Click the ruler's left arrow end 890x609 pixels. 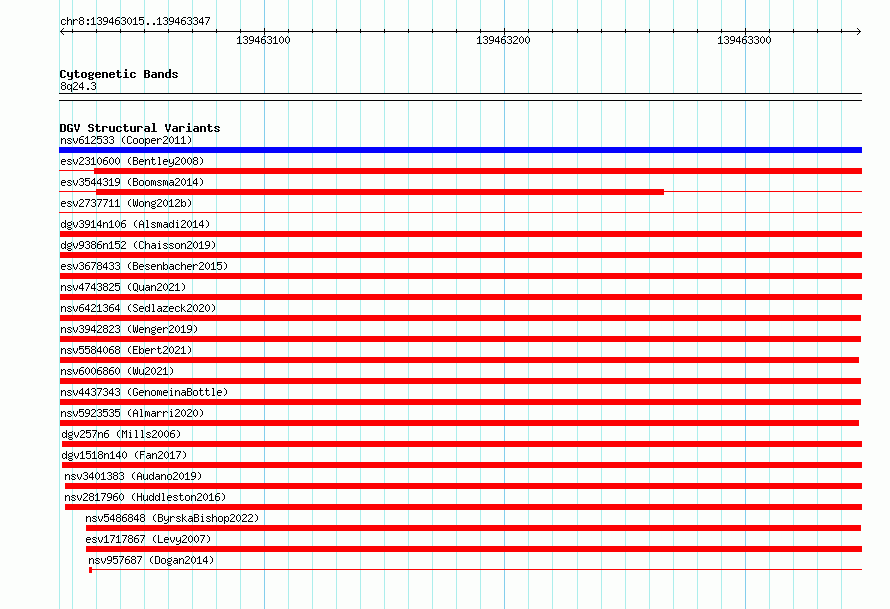point(62,31)
